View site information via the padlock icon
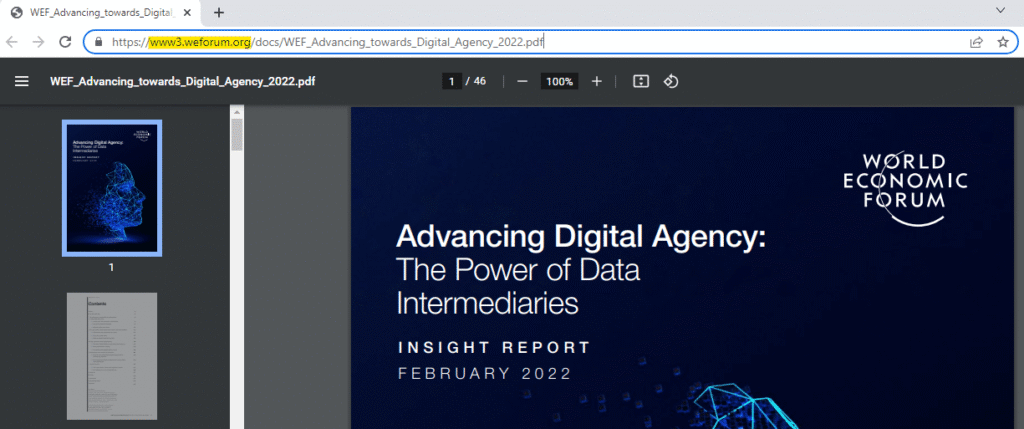The image size is (1024, 429). (x=99, y=42)
